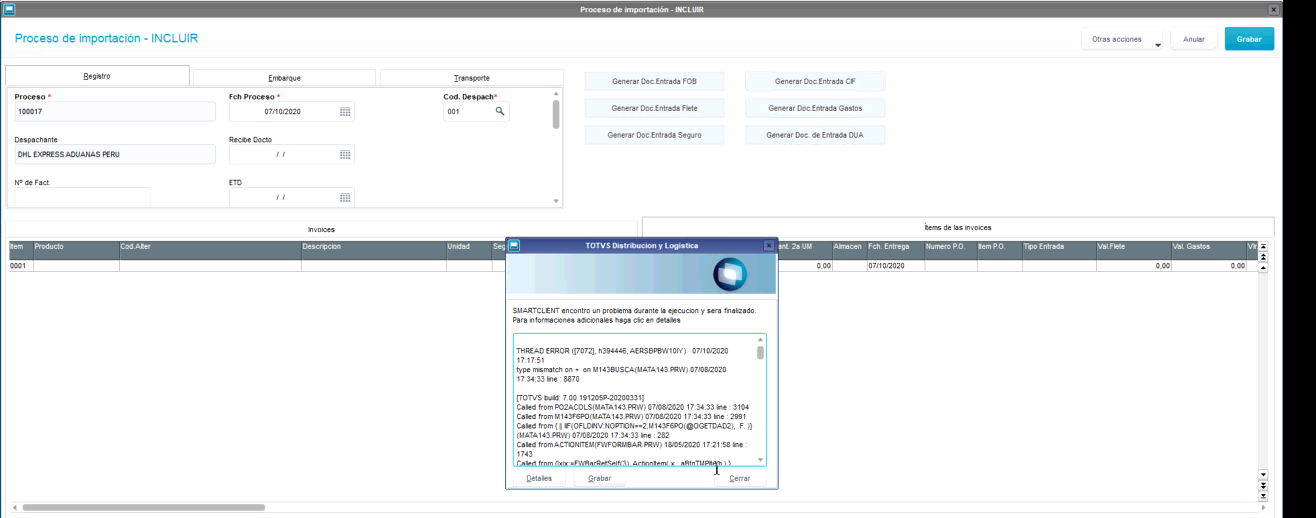The image size is (1316, 518).
Task: Open calendar picker for Recibe Docto
Action: [344, 155]
